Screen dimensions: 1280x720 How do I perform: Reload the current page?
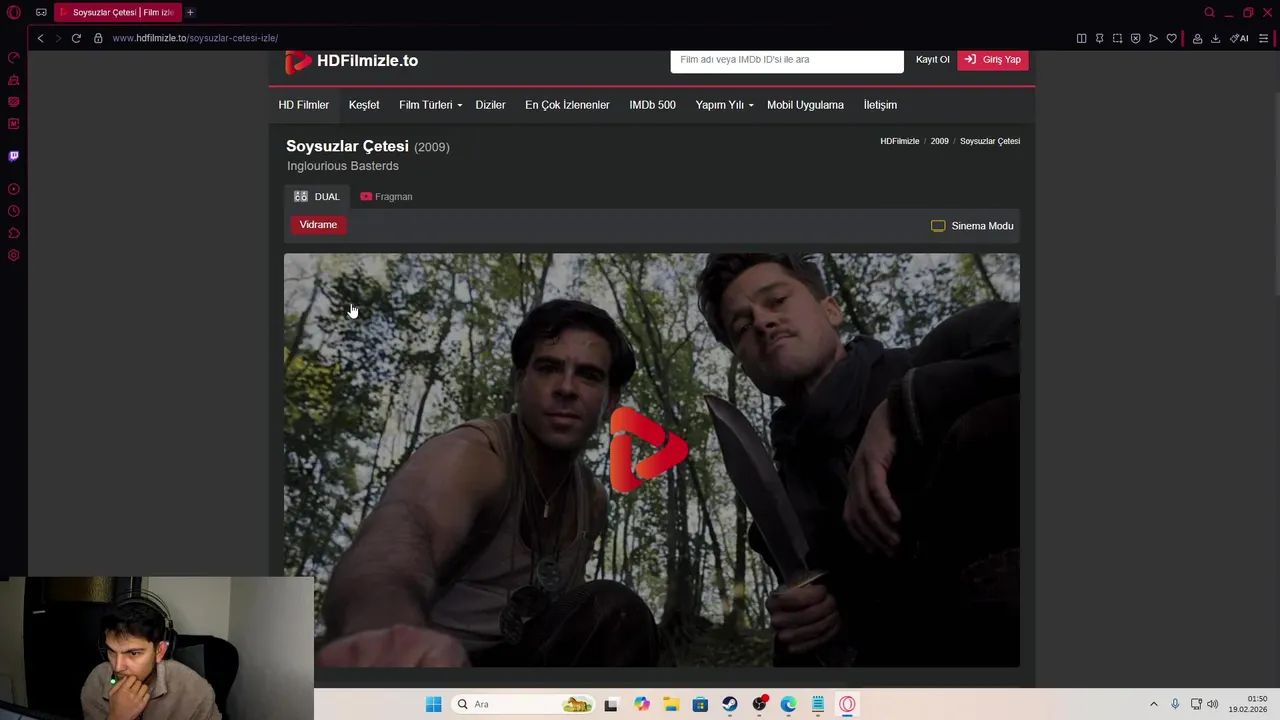(x=76, y=38)
